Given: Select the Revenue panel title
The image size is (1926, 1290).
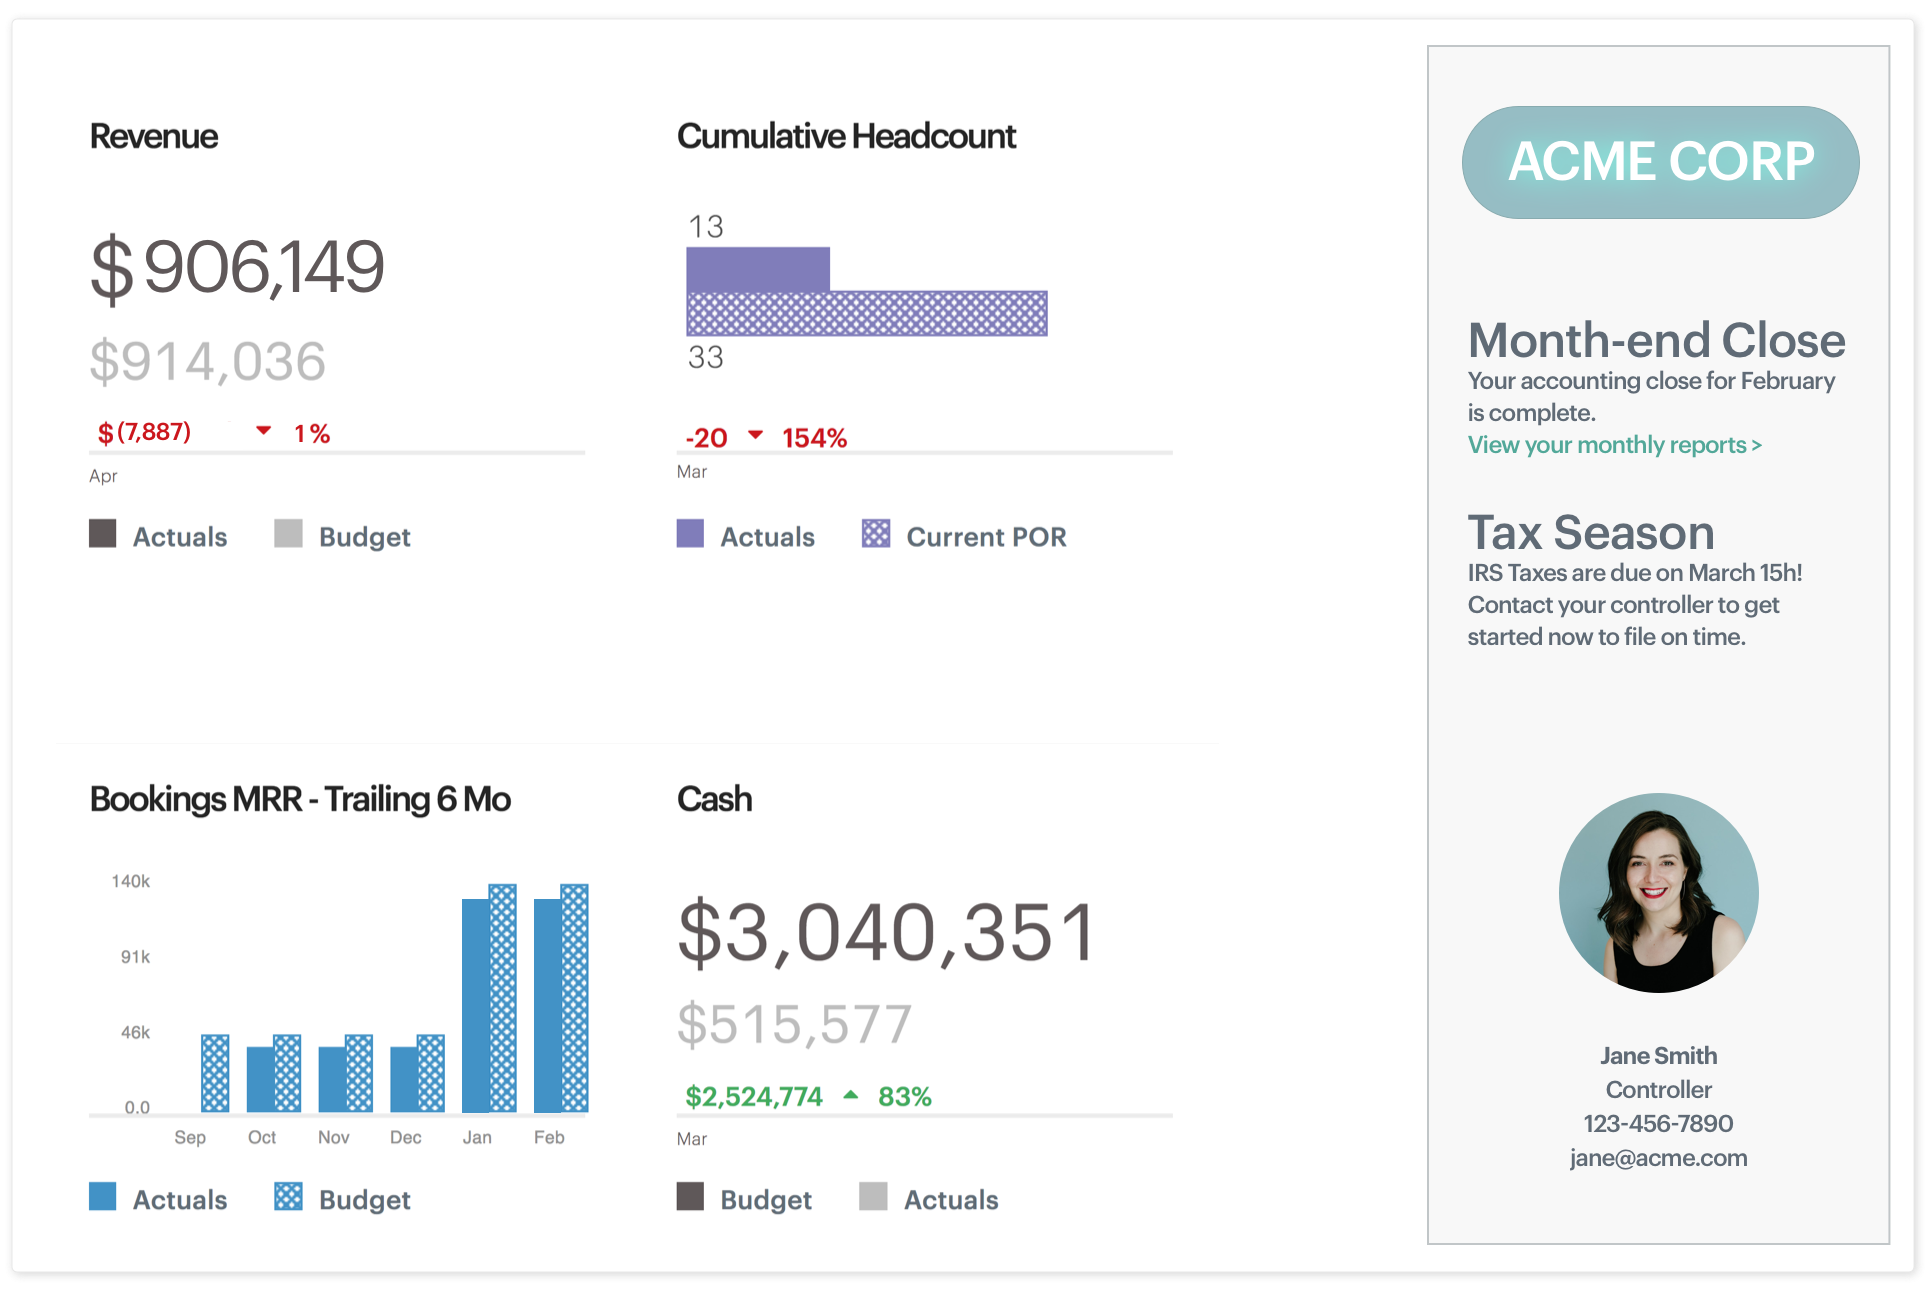Looking at the screenshot, I should (x=153, y=136).
